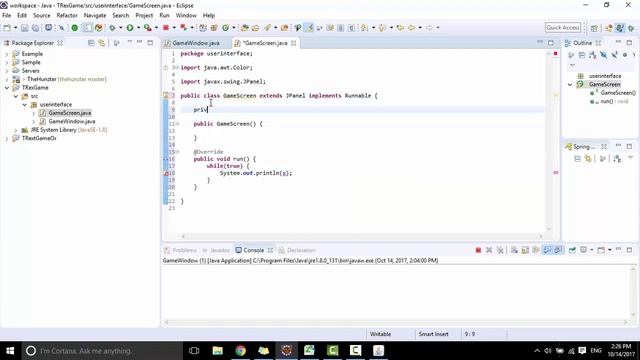
Task: Click the red Terminate icon in main toolbar
Action: point(166,28)
